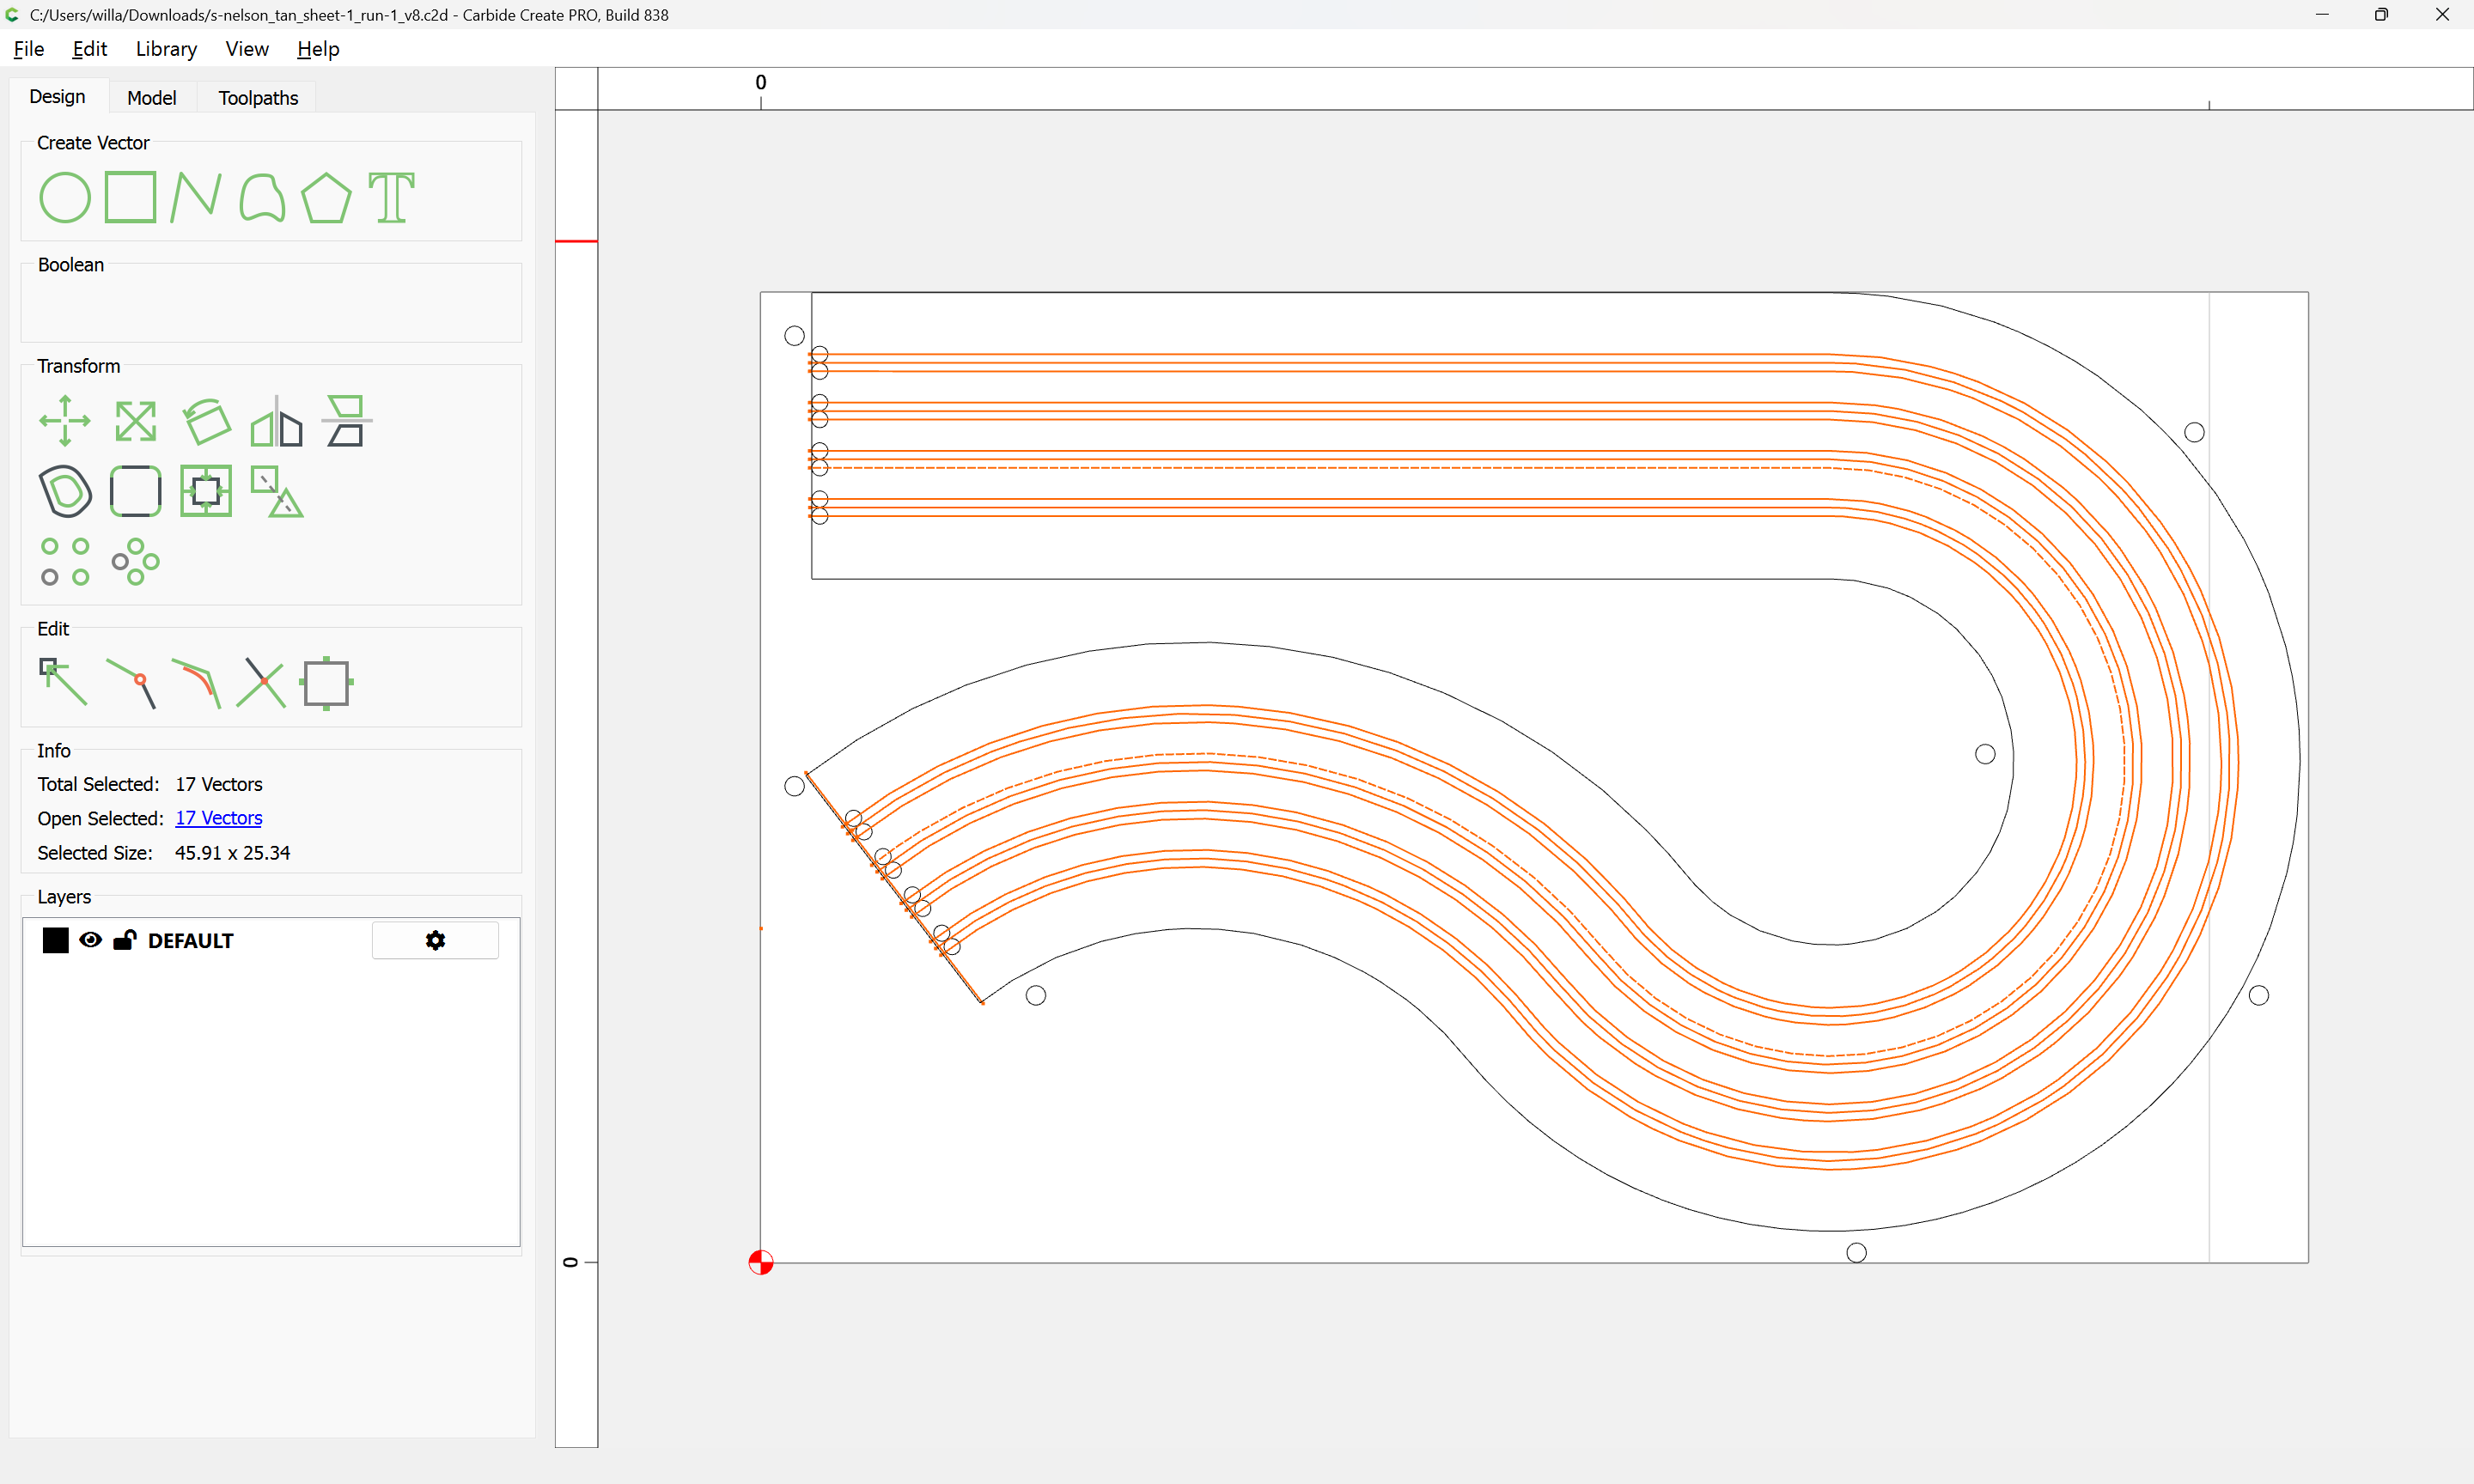This screenshot has height=1484, width=2474.
Task: Open the Rotate transform tool
Action: point(207,421)
